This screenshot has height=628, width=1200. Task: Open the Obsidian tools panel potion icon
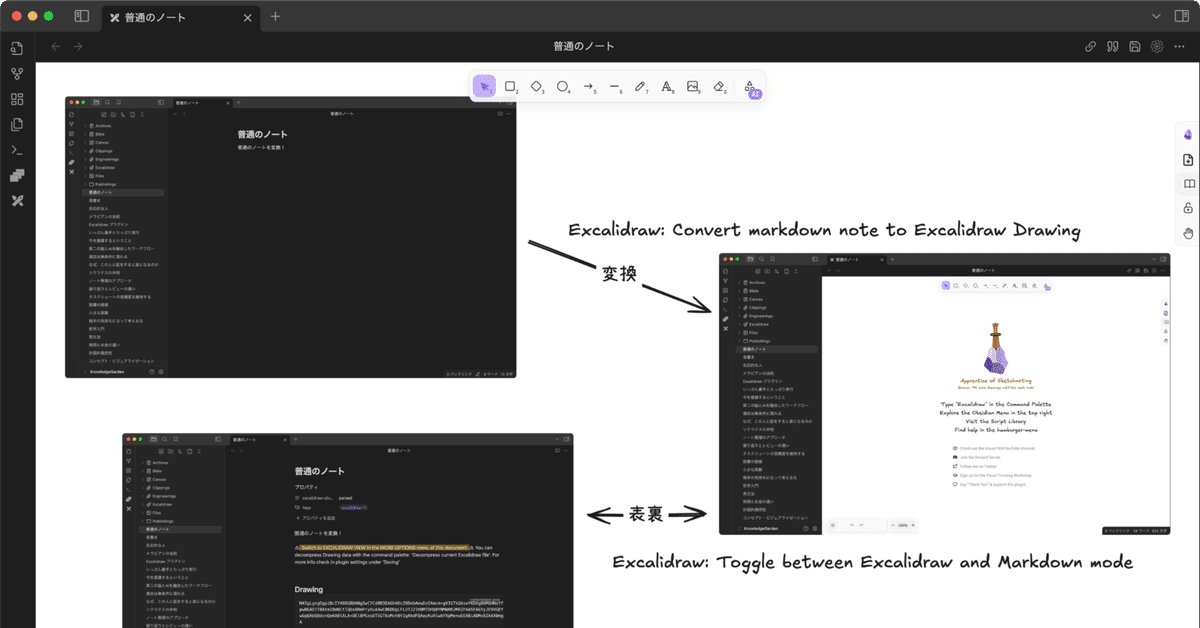tap(1188, 135)
